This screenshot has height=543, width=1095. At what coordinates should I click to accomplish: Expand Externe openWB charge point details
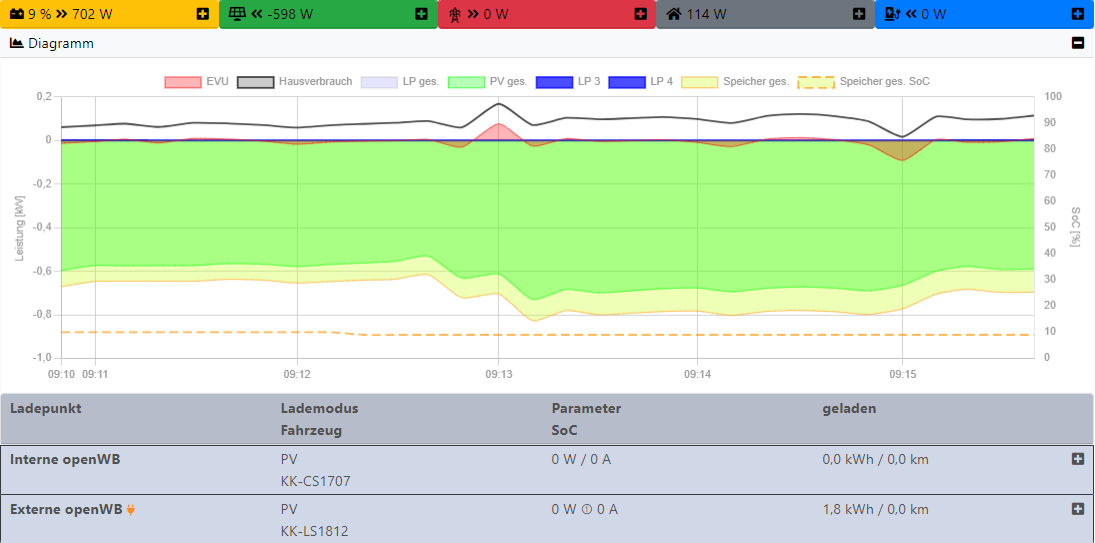(1077, 509)
